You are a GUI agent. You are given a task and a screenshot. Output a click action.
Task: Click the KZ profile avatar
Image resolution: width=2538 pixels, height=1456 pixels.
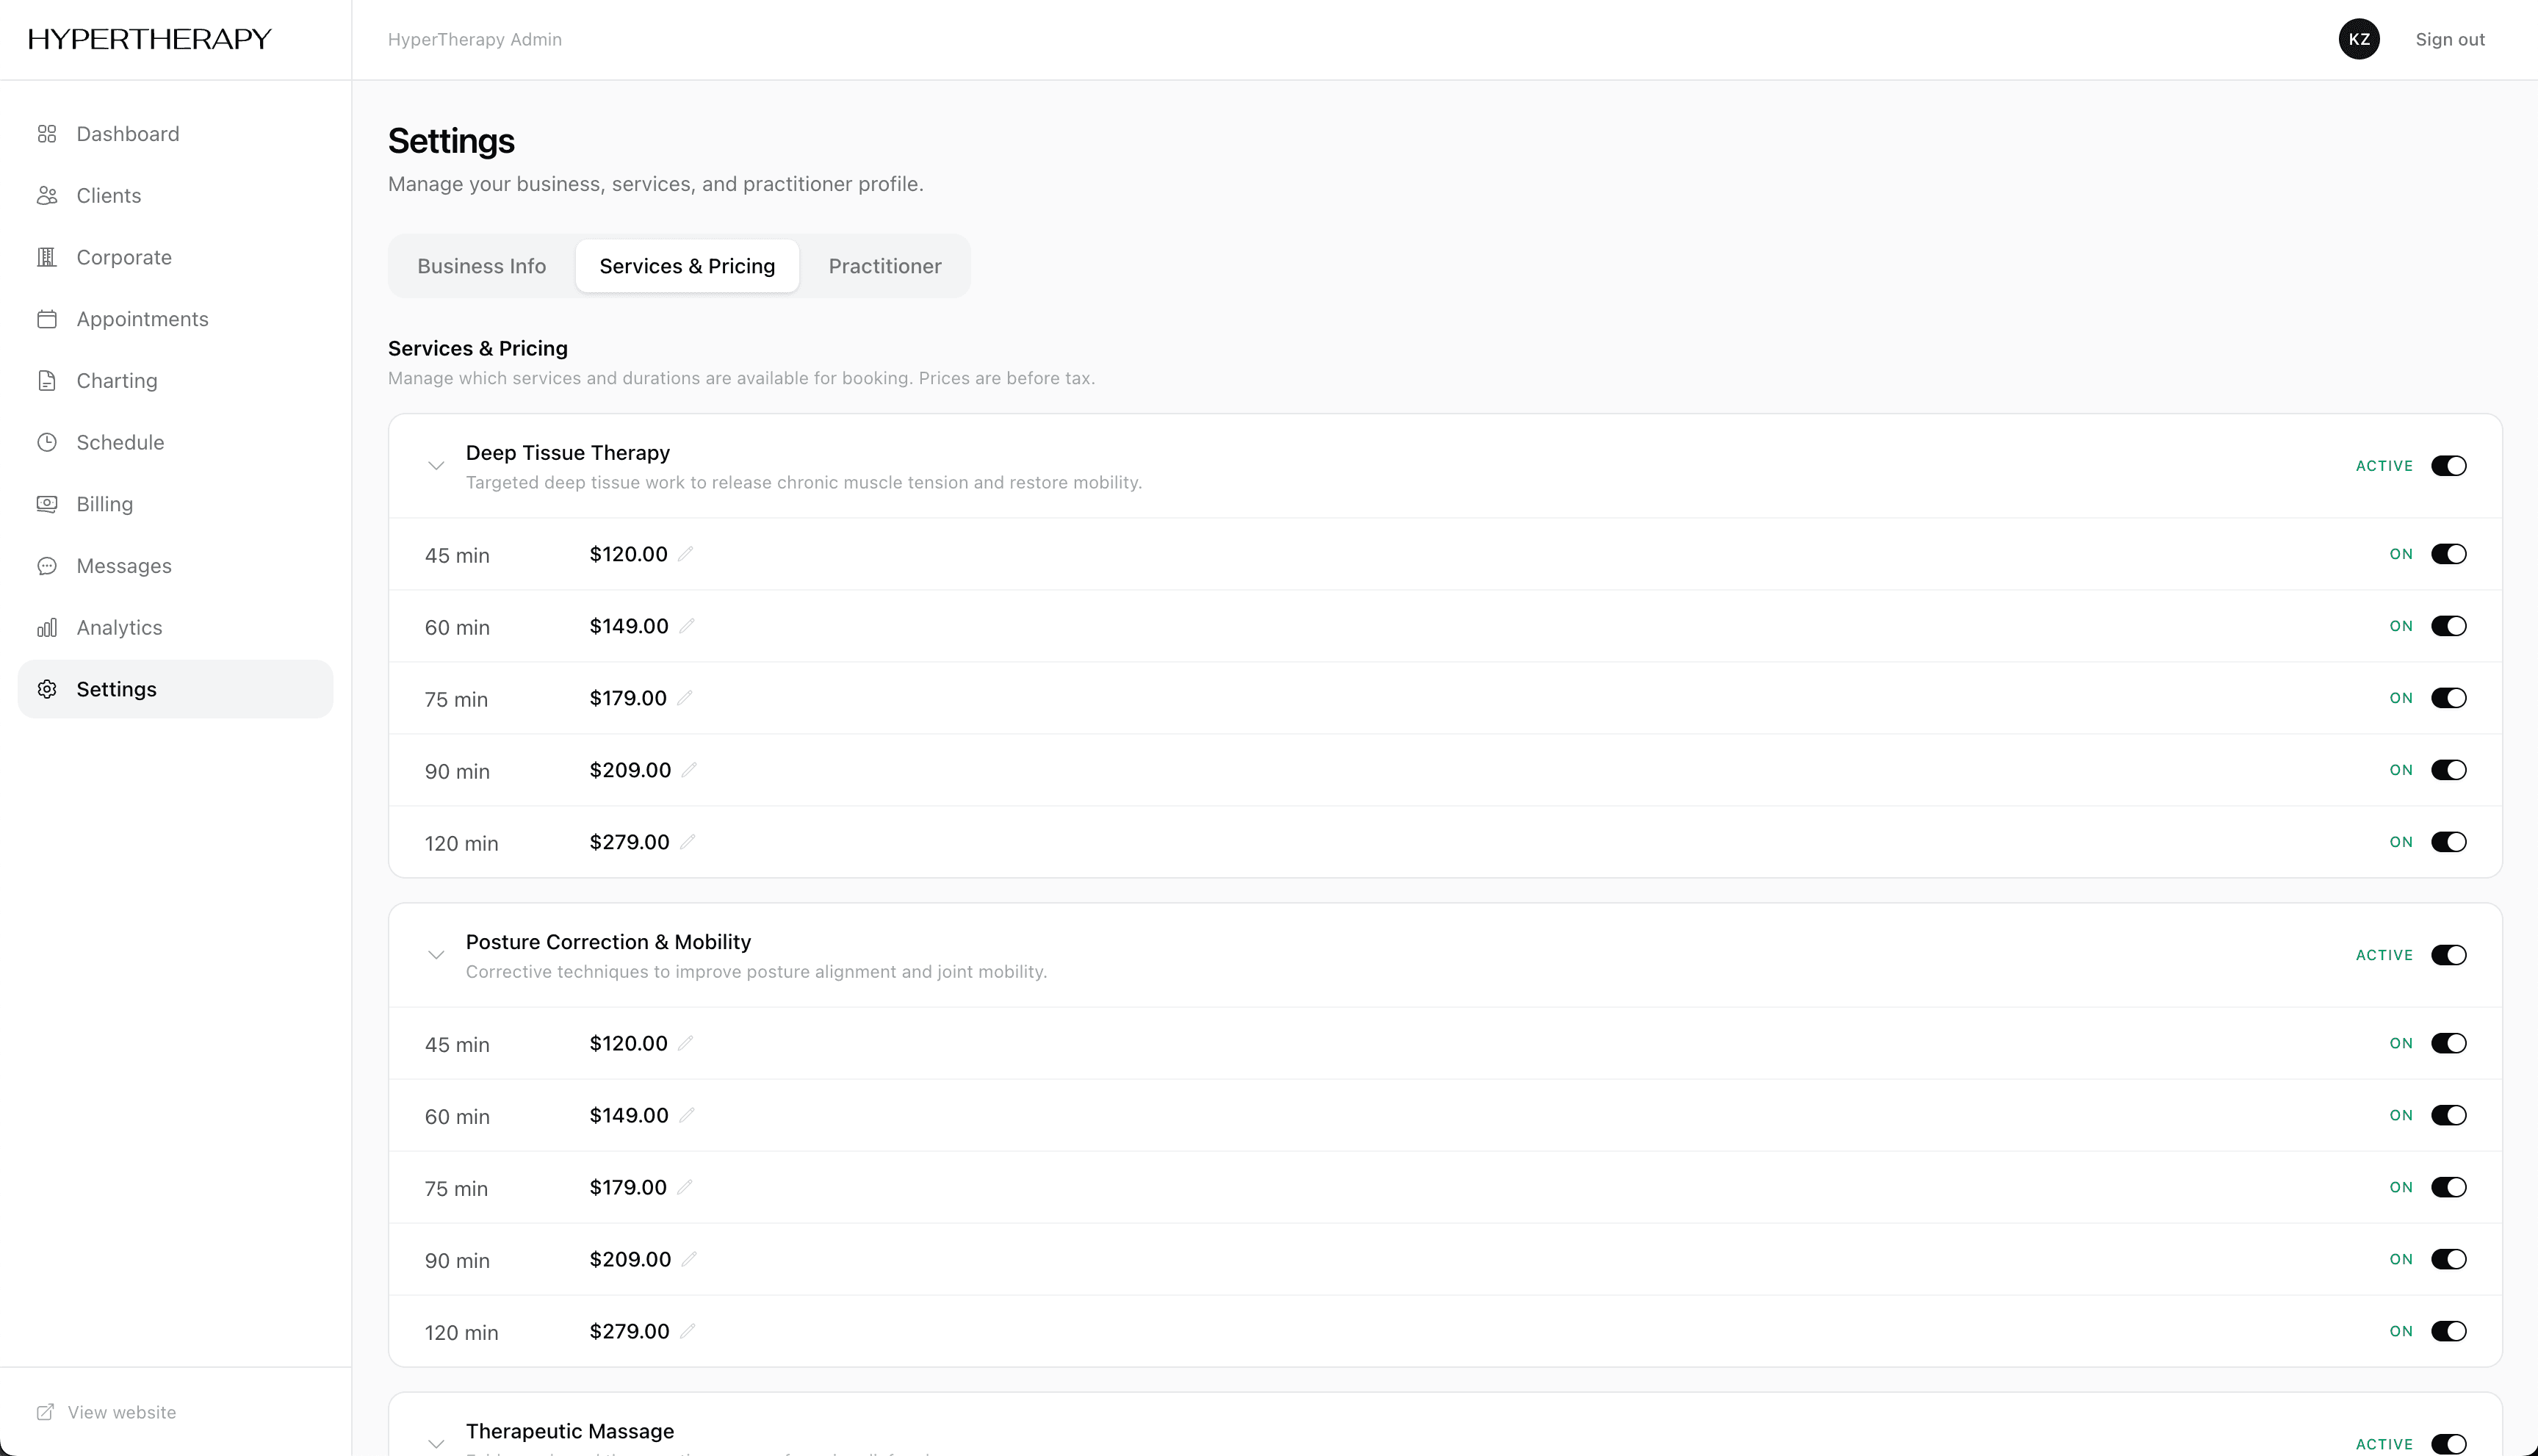click(2359, 39)
